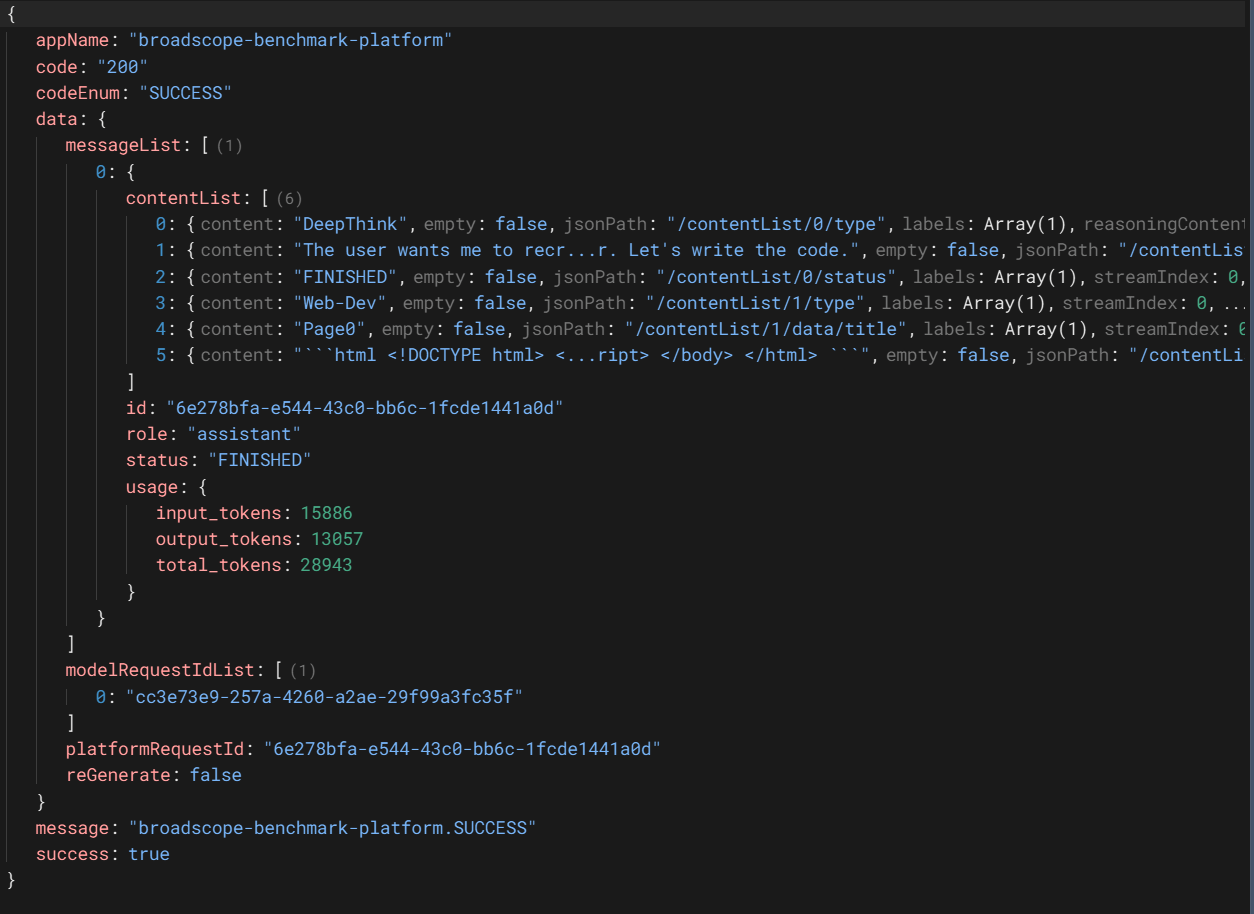Click the input_tokens number 15886
Viewport: 1254px width, 914px height.
326,513
